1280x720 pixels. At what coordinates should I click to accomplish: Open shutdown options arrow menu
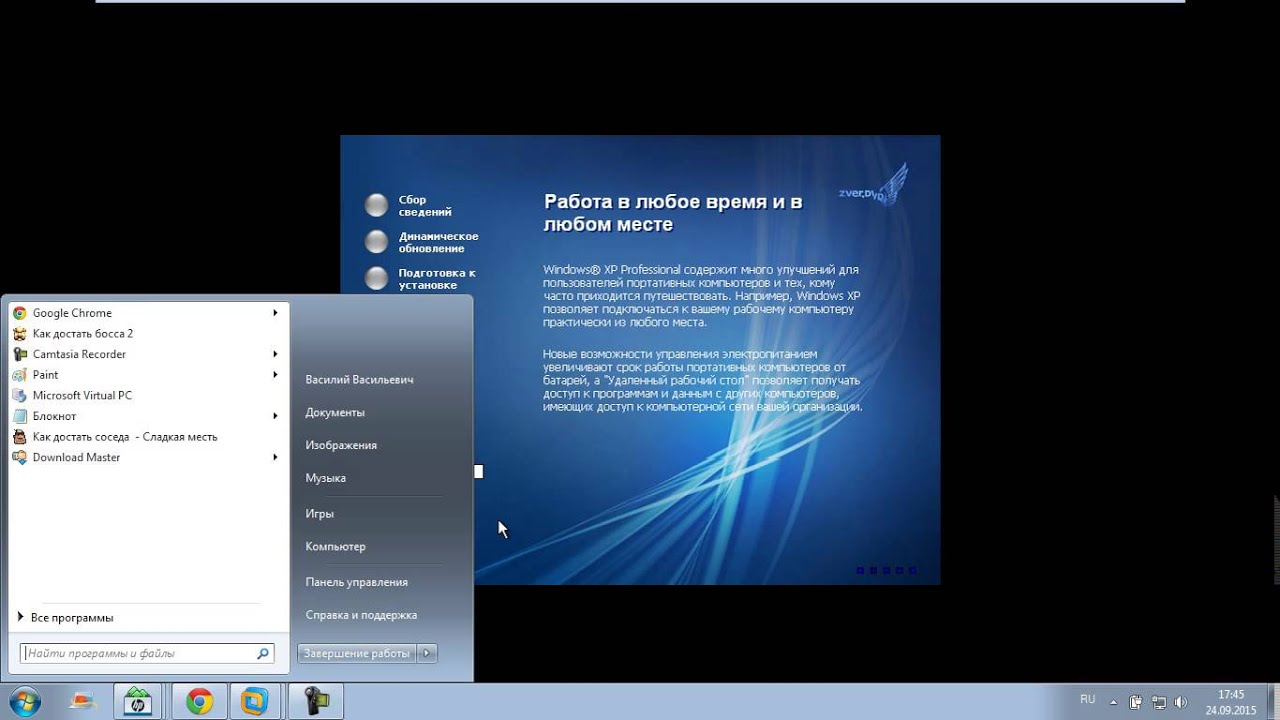coord(427,653)
